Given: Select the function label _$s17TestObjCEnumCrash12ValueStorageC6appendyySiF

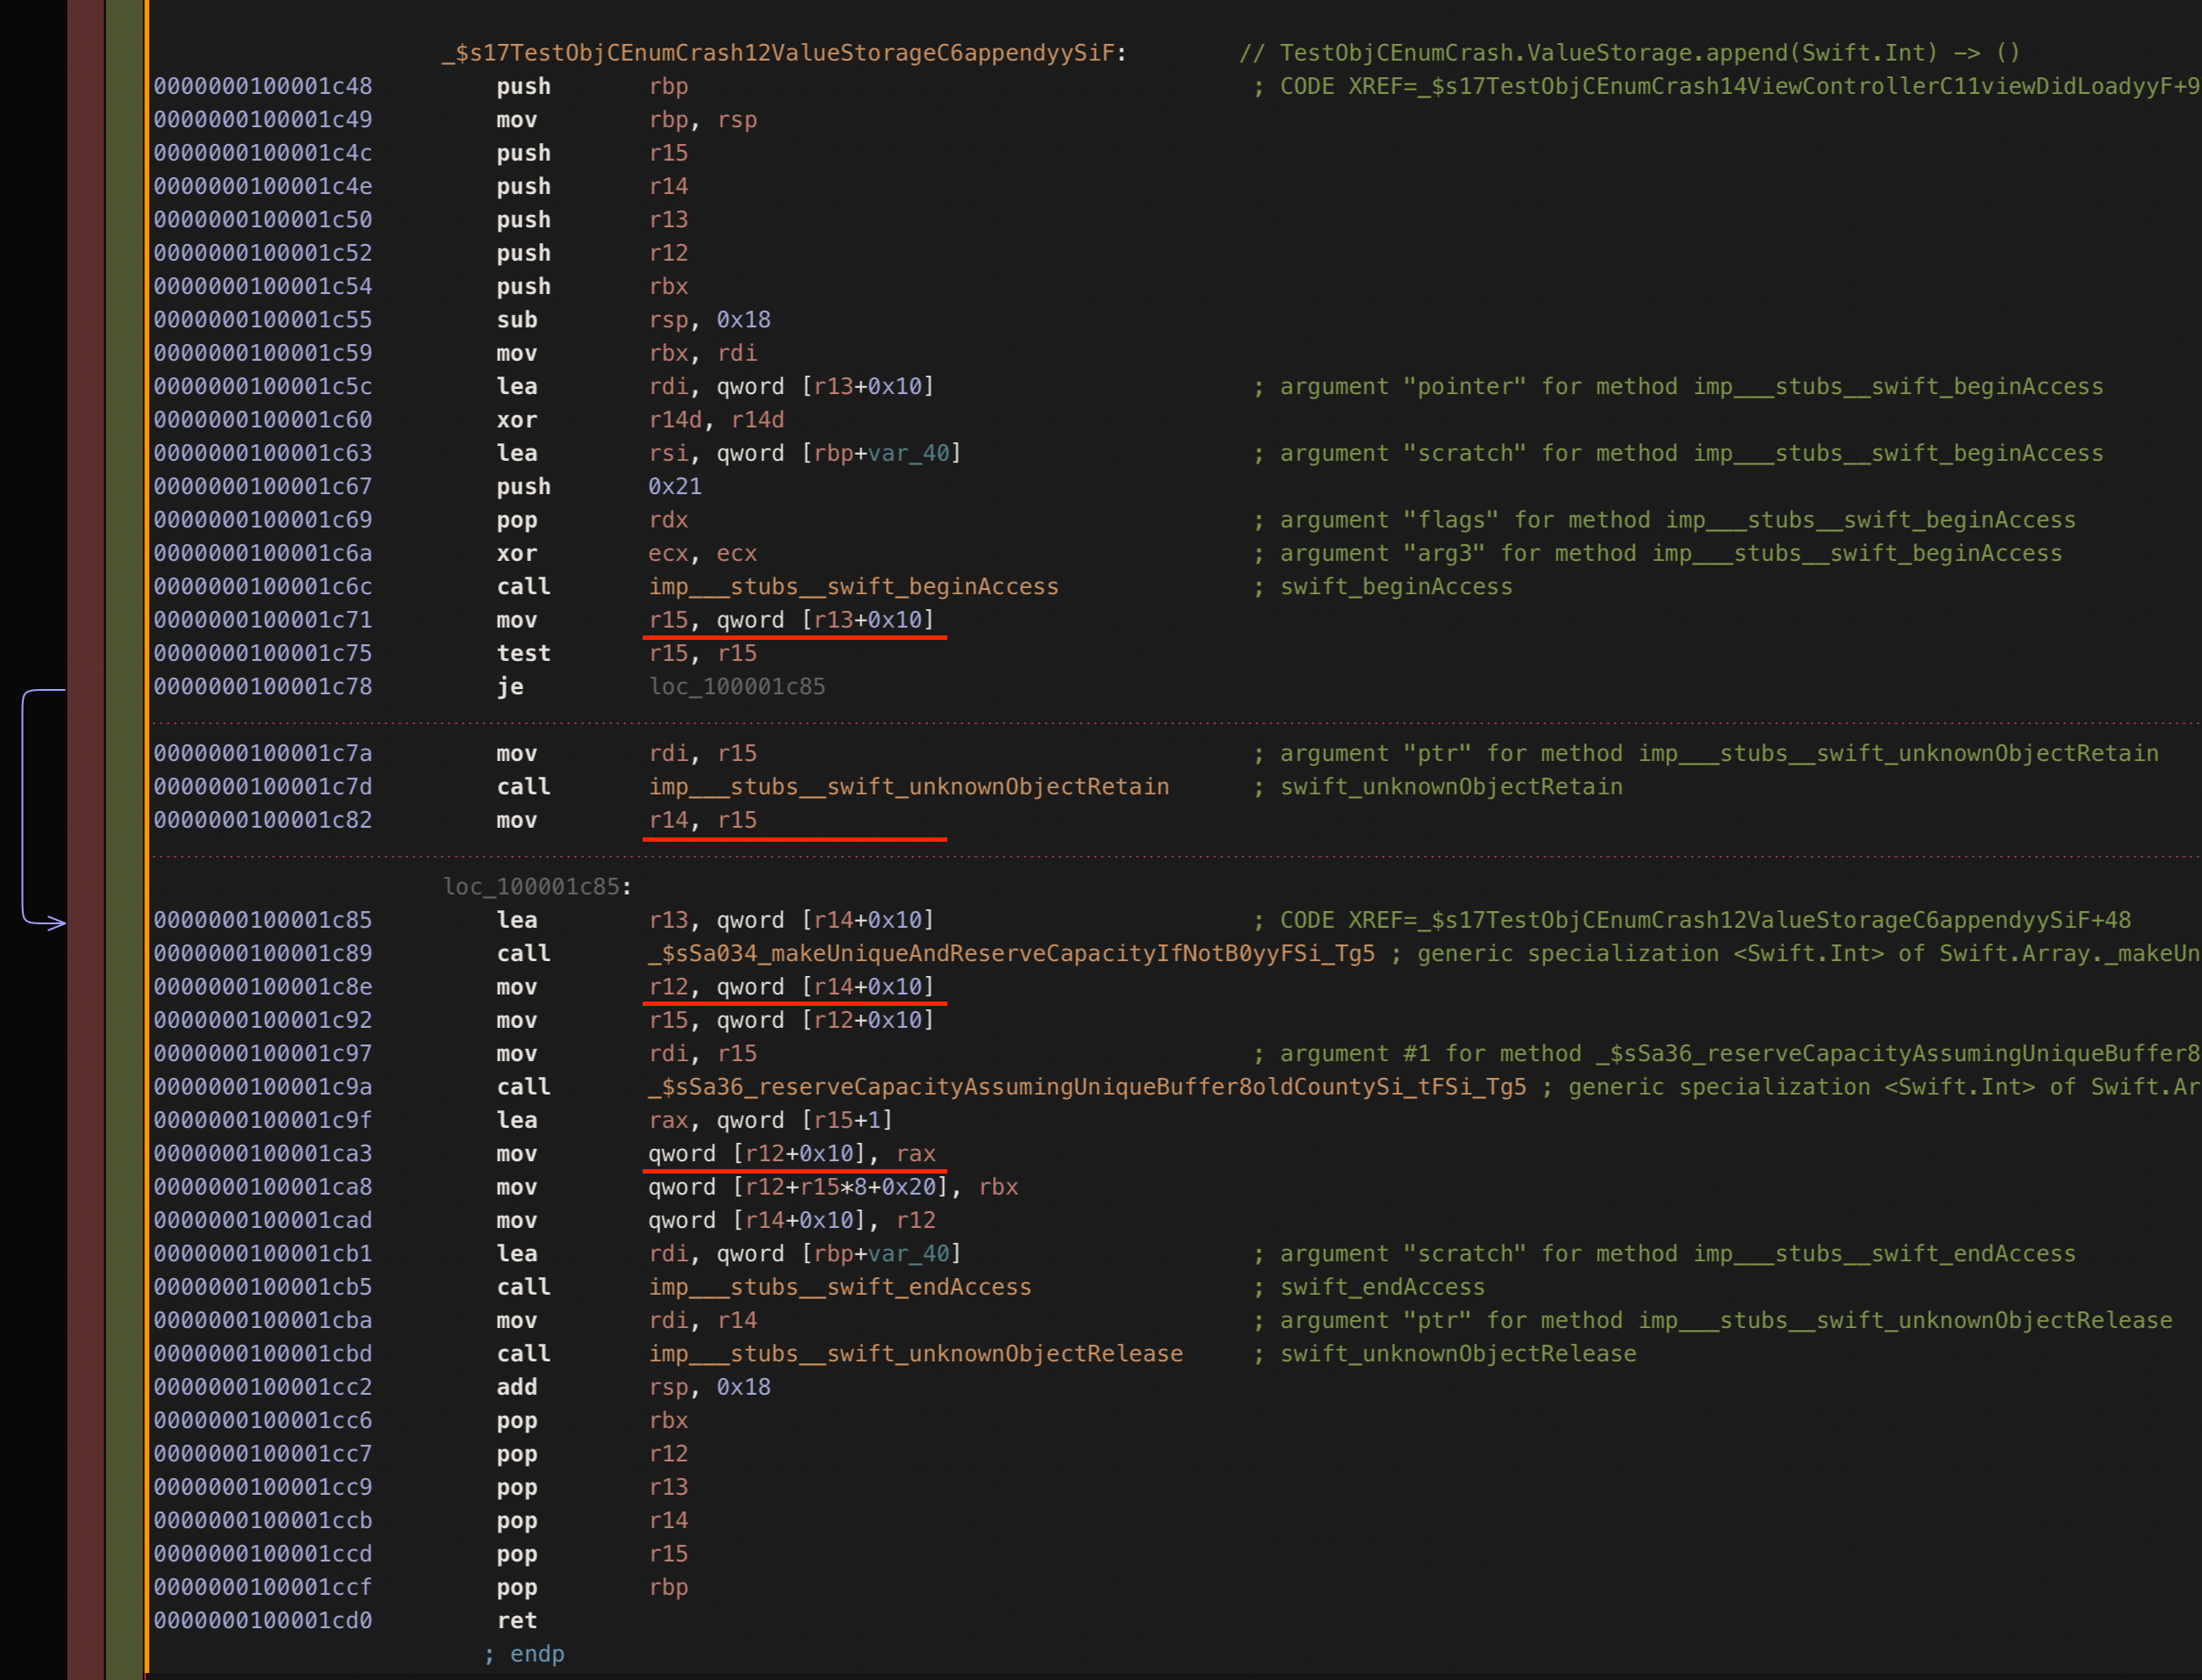Looking at the screenshot, I should pos(785,53).
